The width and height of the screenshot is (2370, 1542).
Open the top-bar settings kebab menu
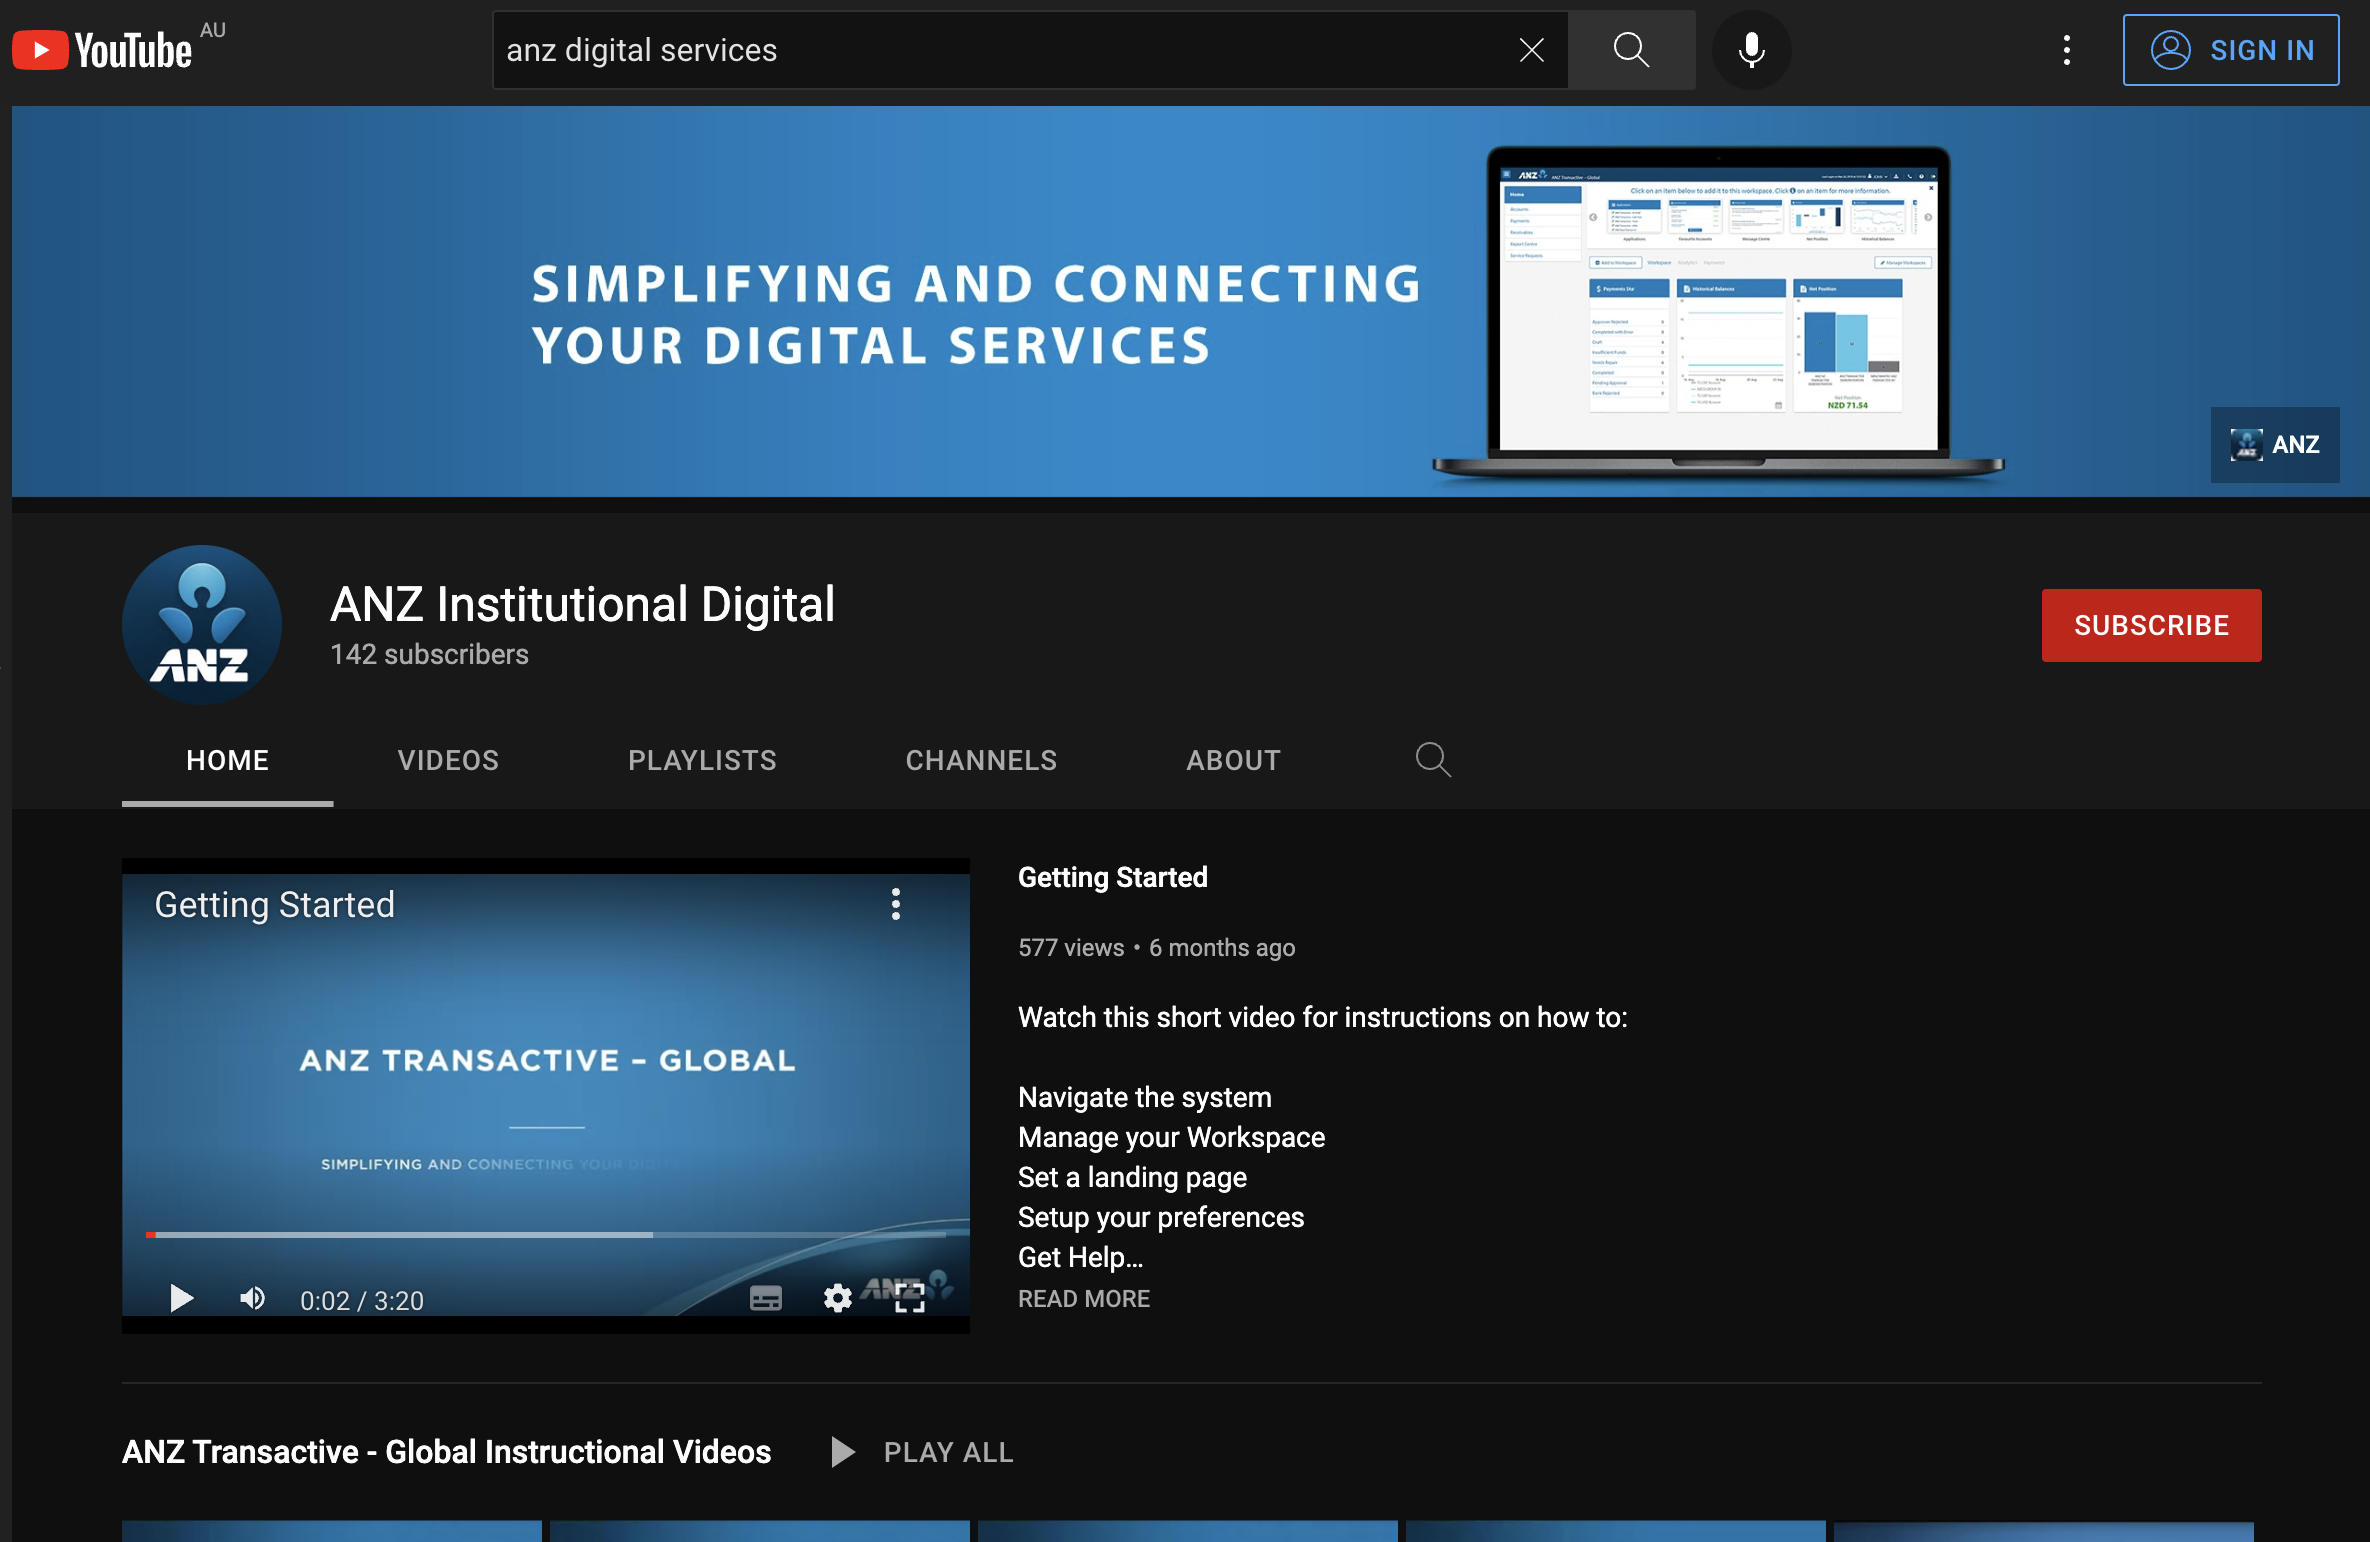(2066, 50)
